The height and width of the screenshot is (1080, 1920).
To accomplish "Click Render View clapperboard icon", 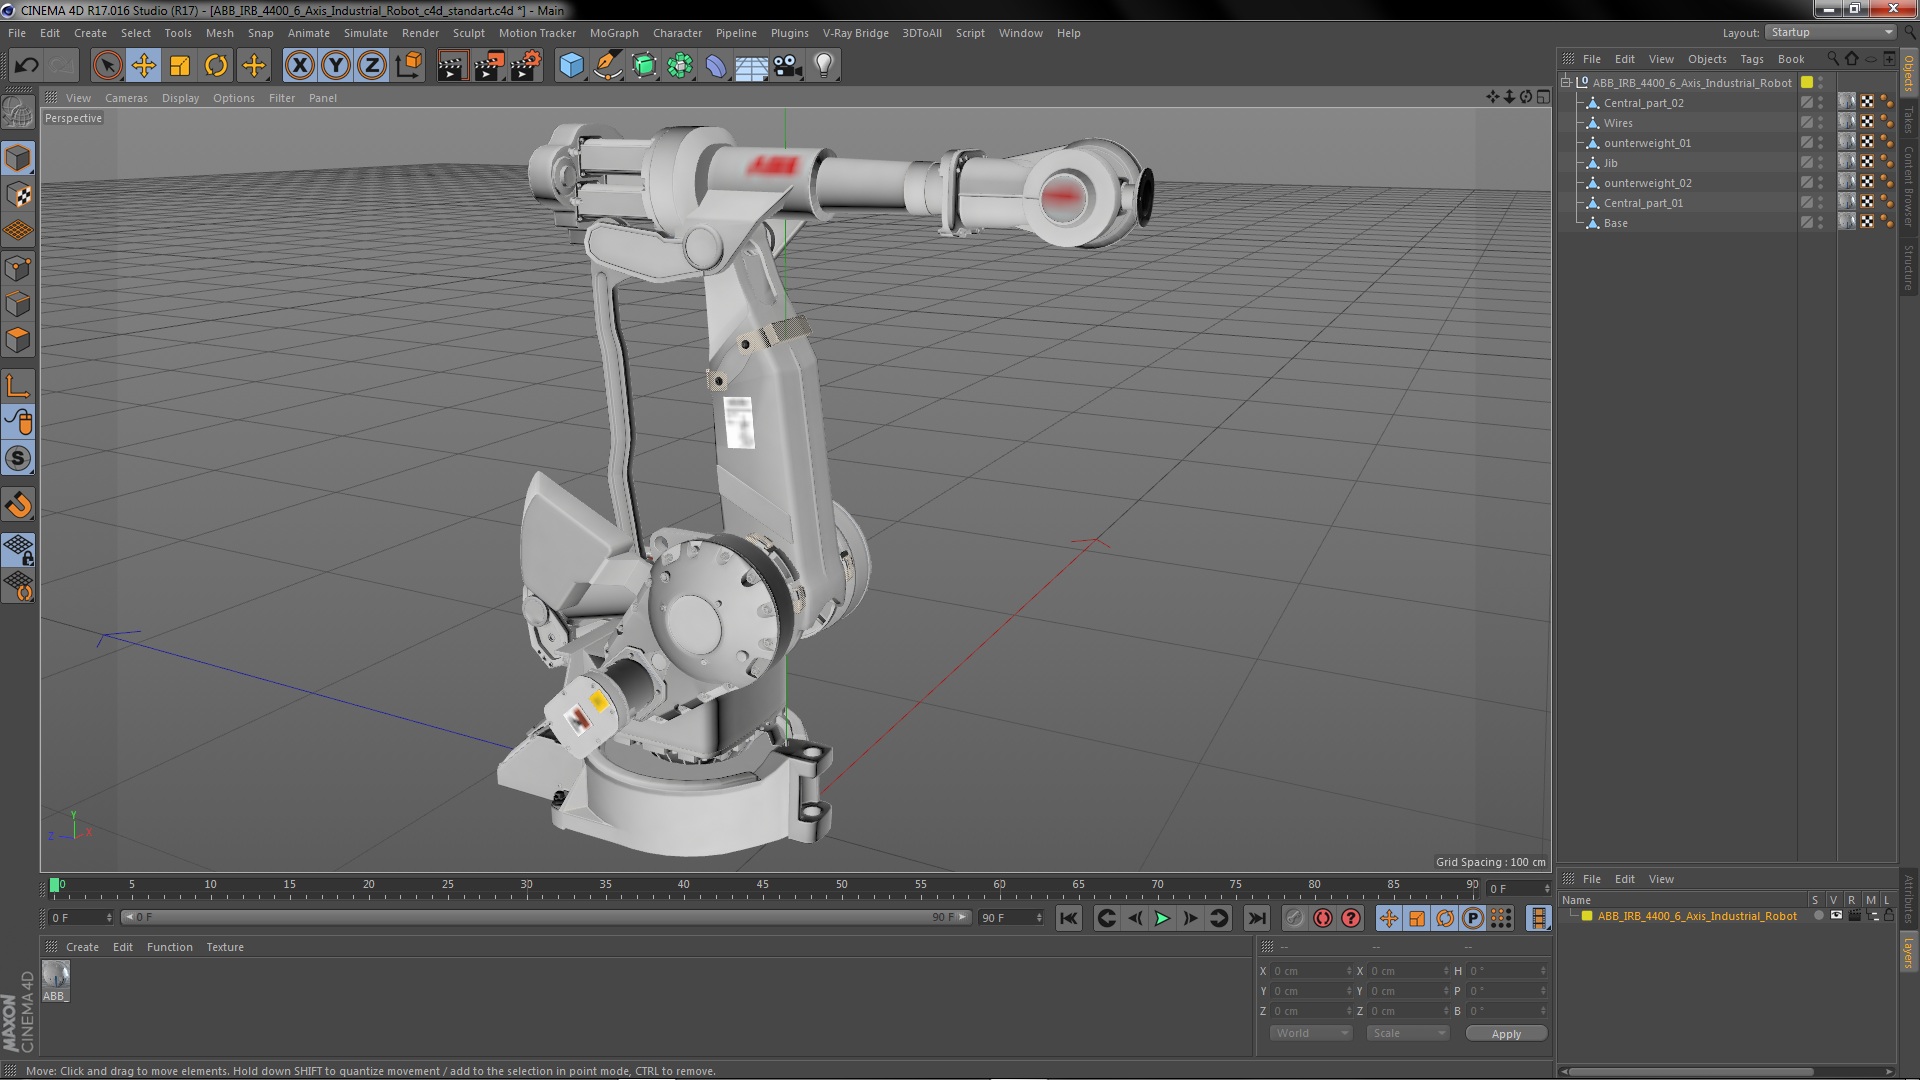I will coord(452,66).
